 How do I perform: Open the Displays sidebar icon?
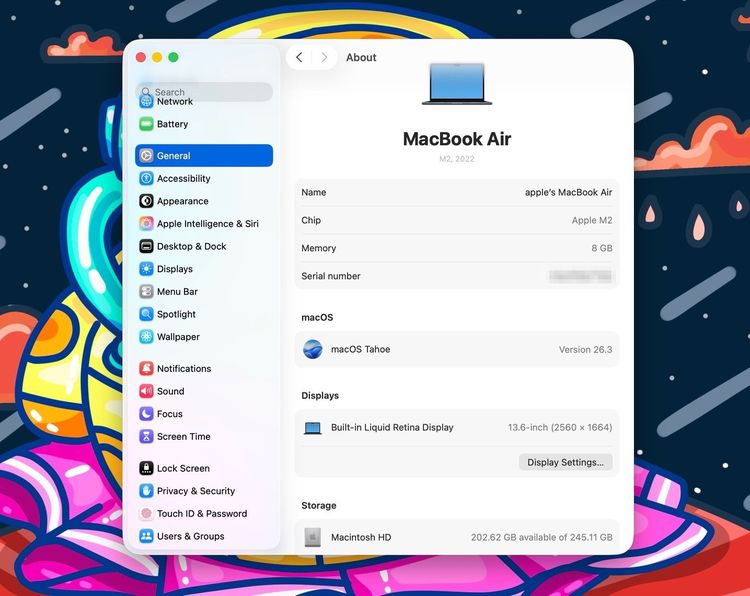[146, 269]
